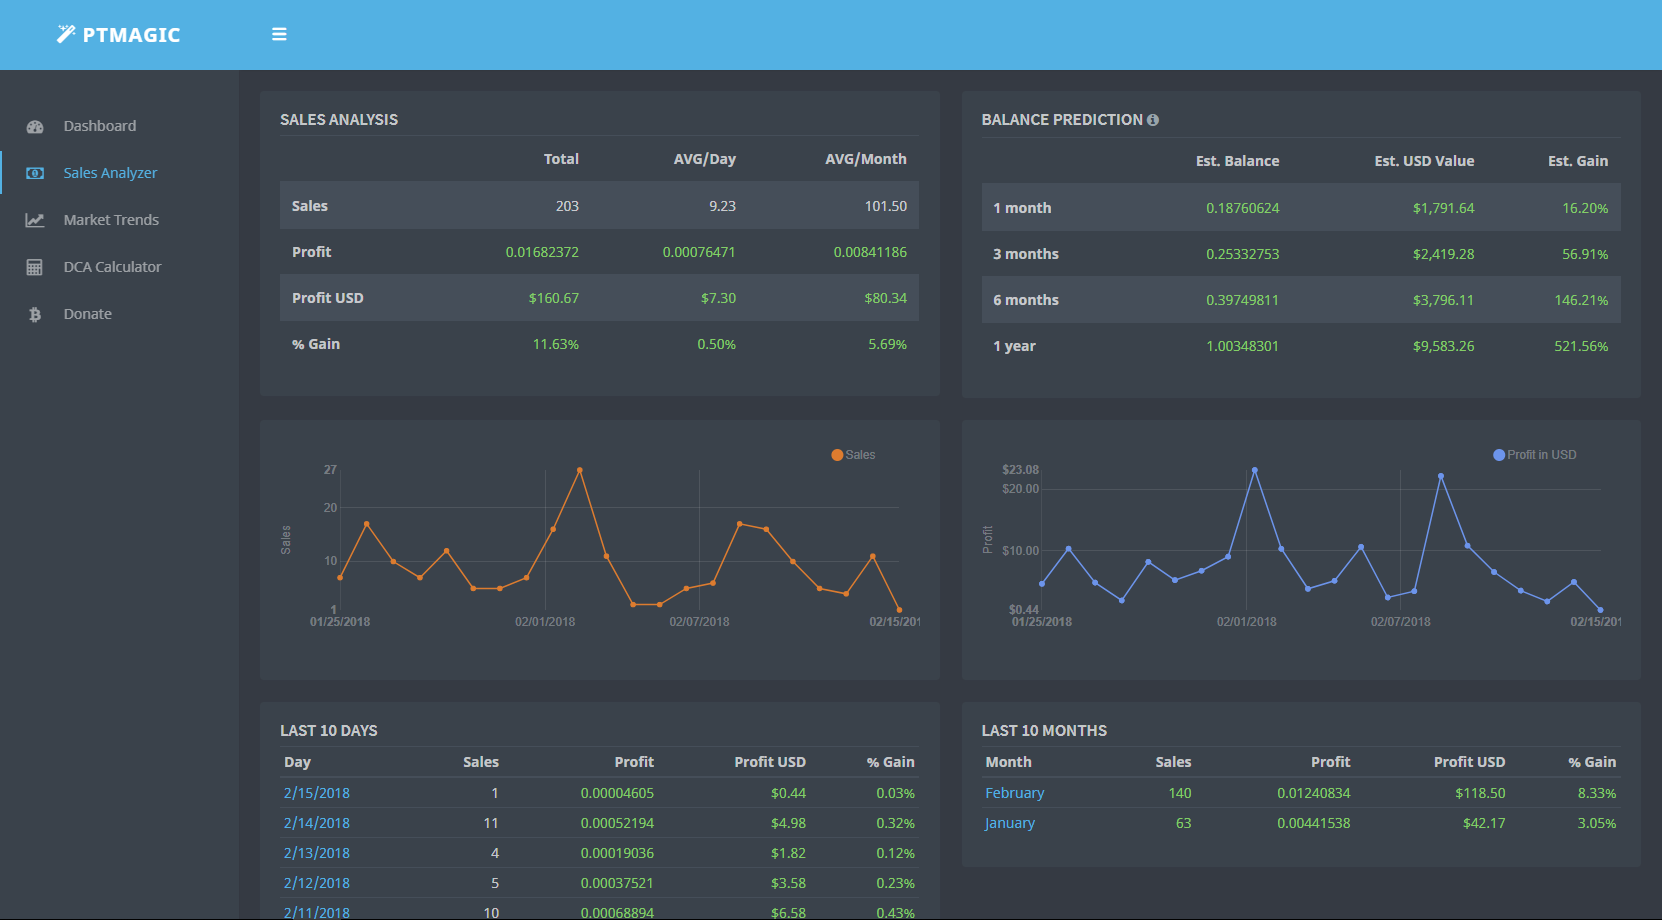Click the peak point on Sales chart
1662x920 pixels.
coord(580,470)
